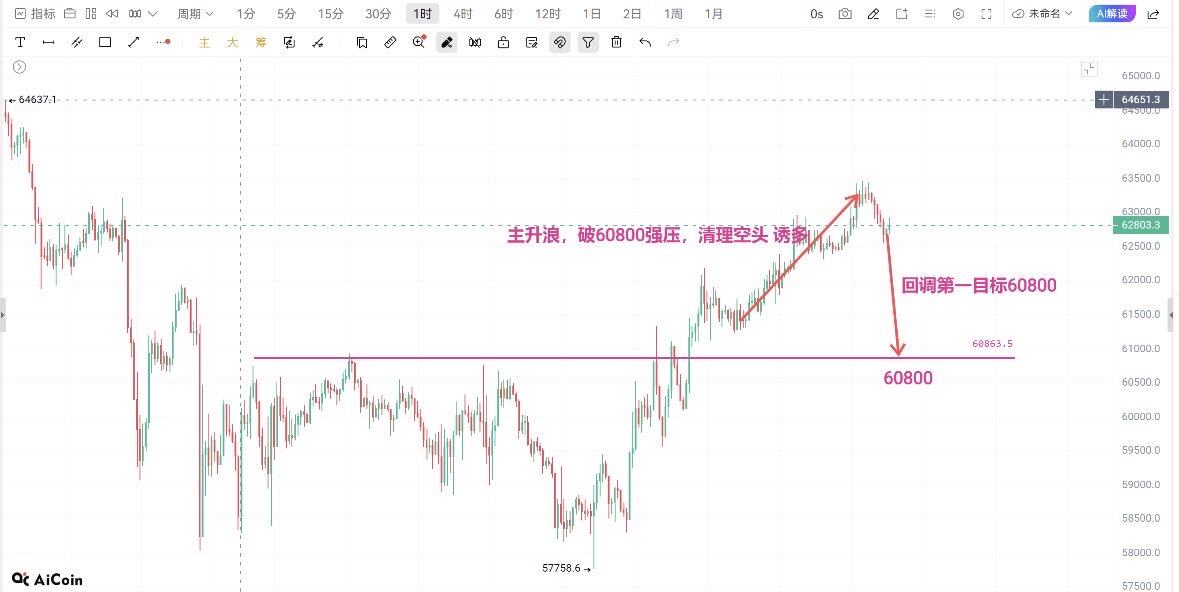Toggle the lock drawings icon
This screenshot has height=592, width=1179.
504,43
